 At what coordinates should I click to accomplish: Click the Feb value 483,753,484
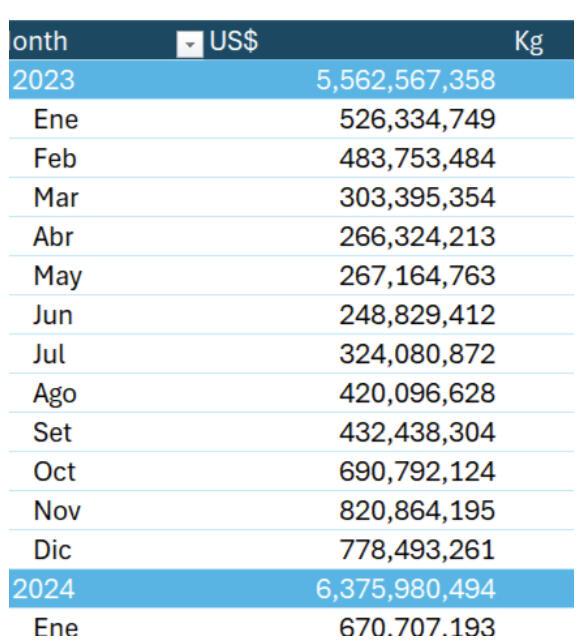coord(417,159)
